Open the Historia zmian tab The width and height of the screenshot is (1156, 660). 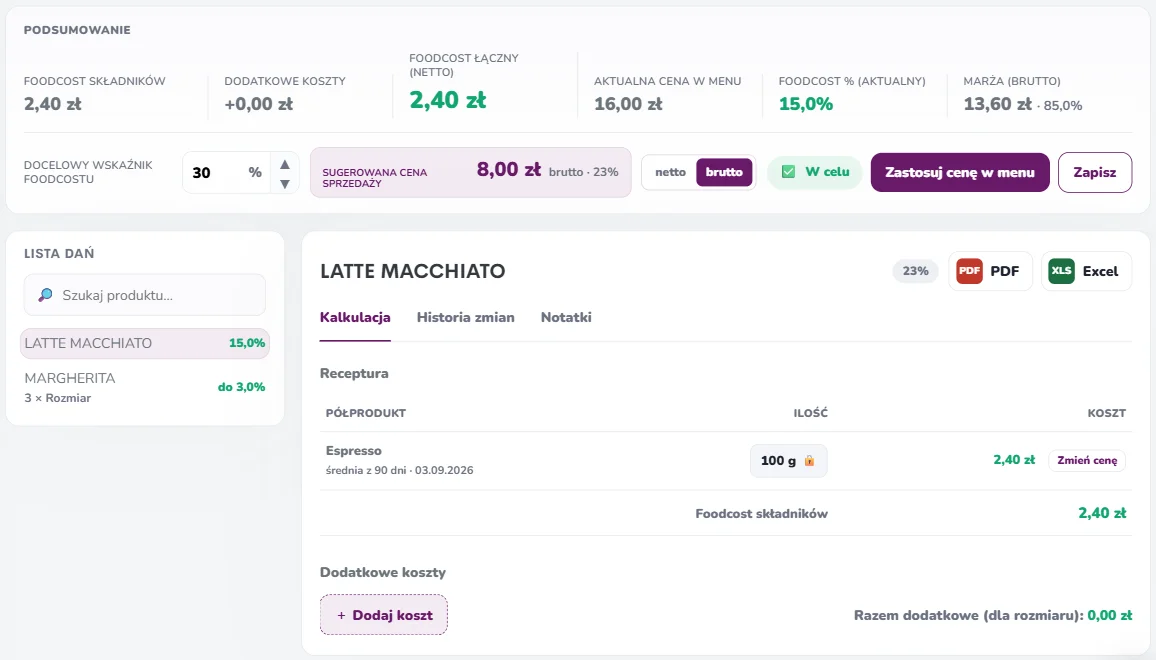pyautogui.click(x=466, y=317)
